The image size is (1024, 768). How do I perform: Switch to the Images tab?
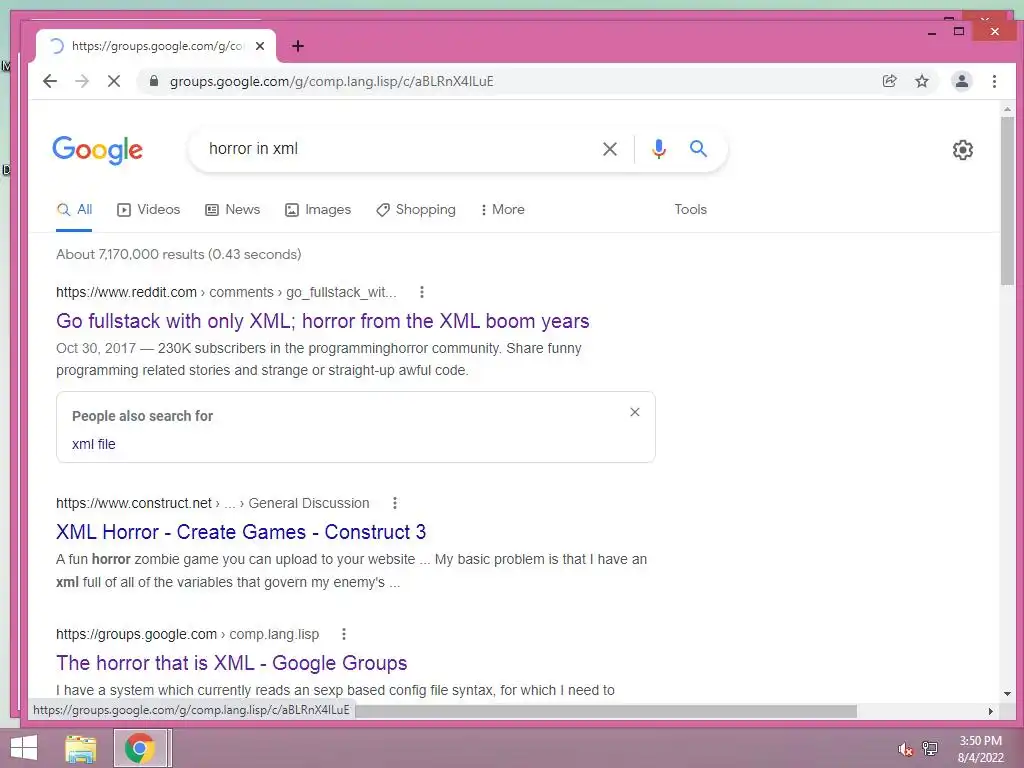click(x=318, y=210)
